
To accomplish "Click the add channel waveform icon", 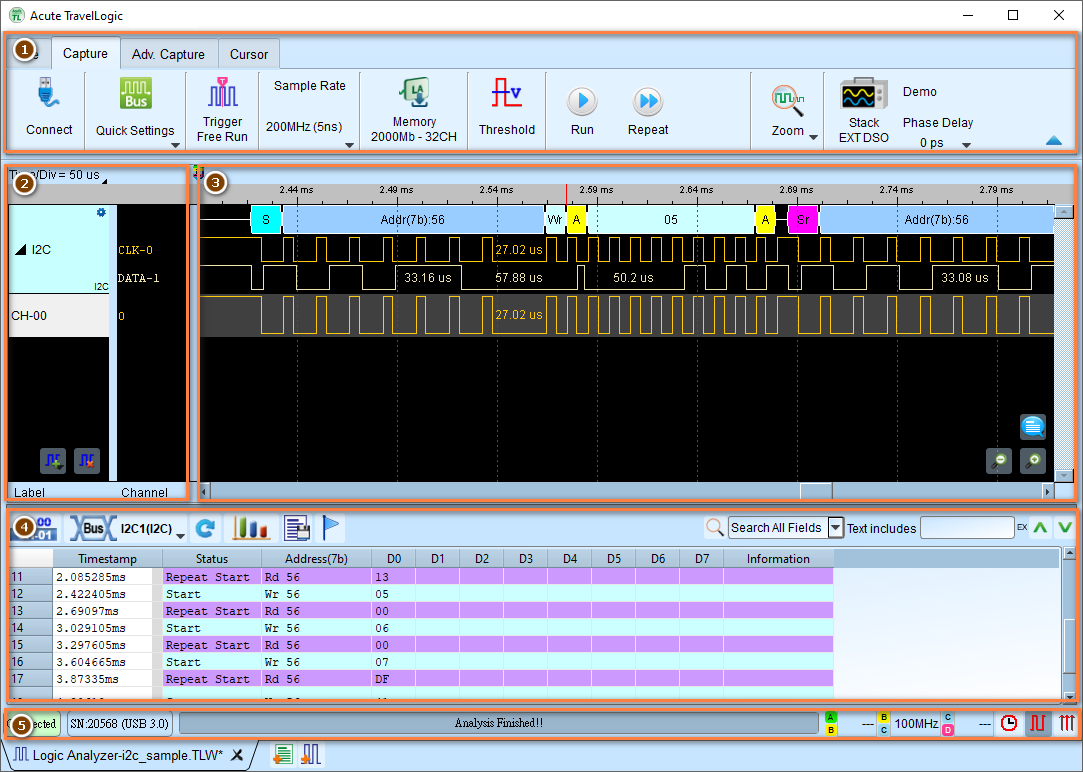I will (x=53, y=461).
